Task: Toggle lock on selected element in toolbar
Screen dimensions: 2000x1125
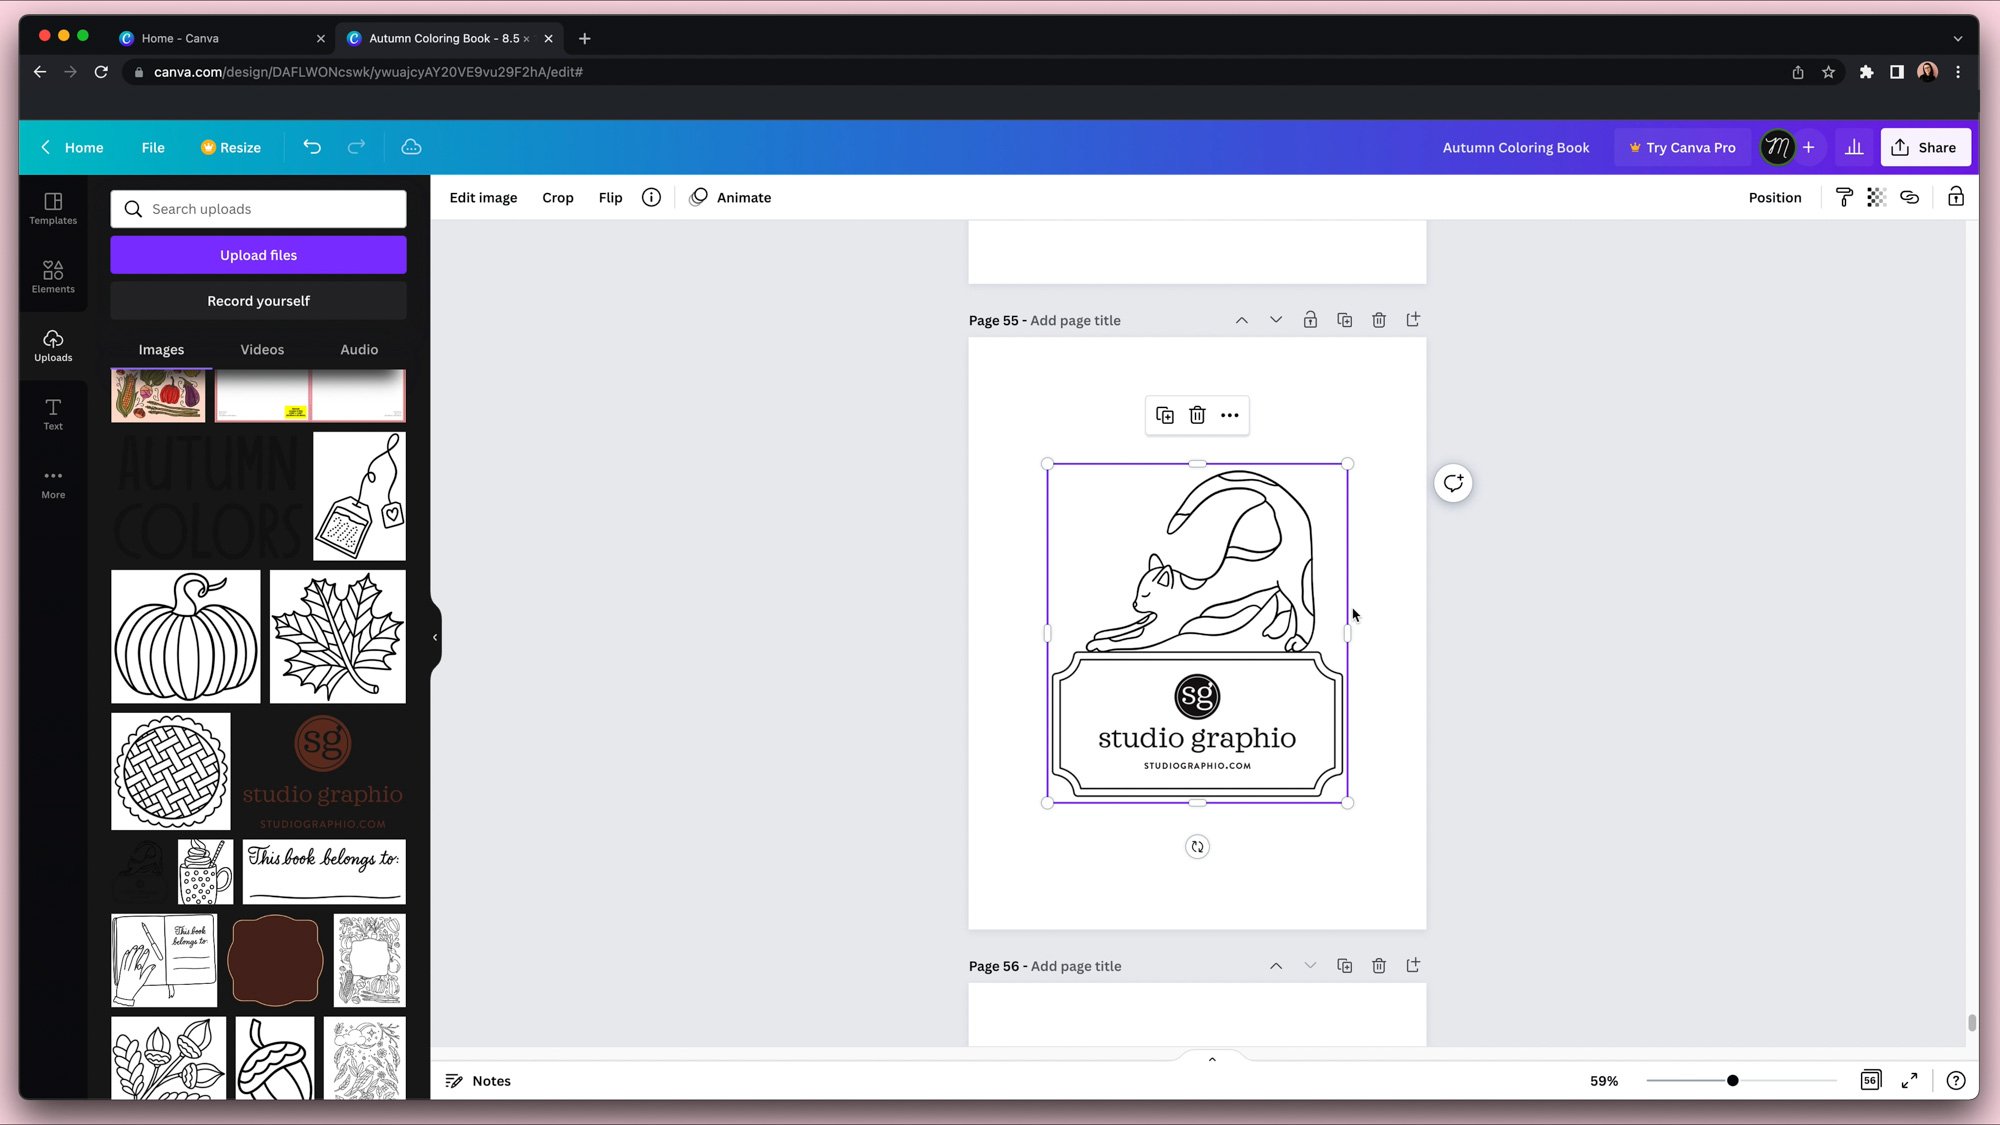Action: (1955, 197)
